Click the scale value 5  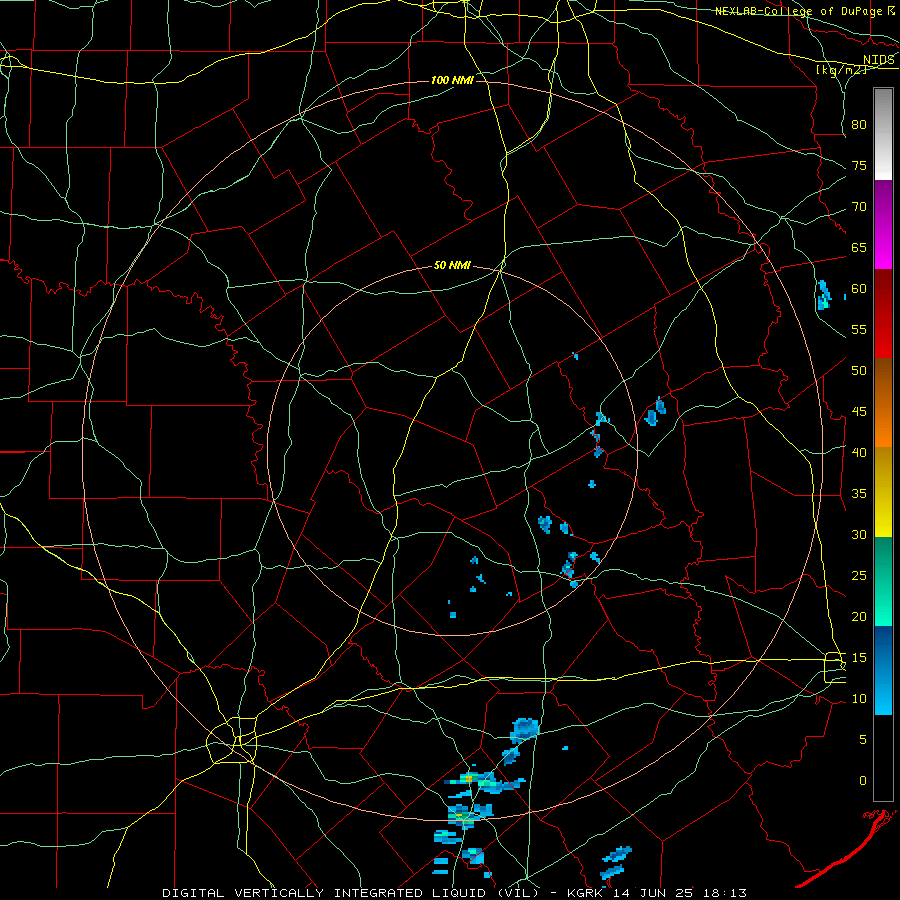point(863,740)
